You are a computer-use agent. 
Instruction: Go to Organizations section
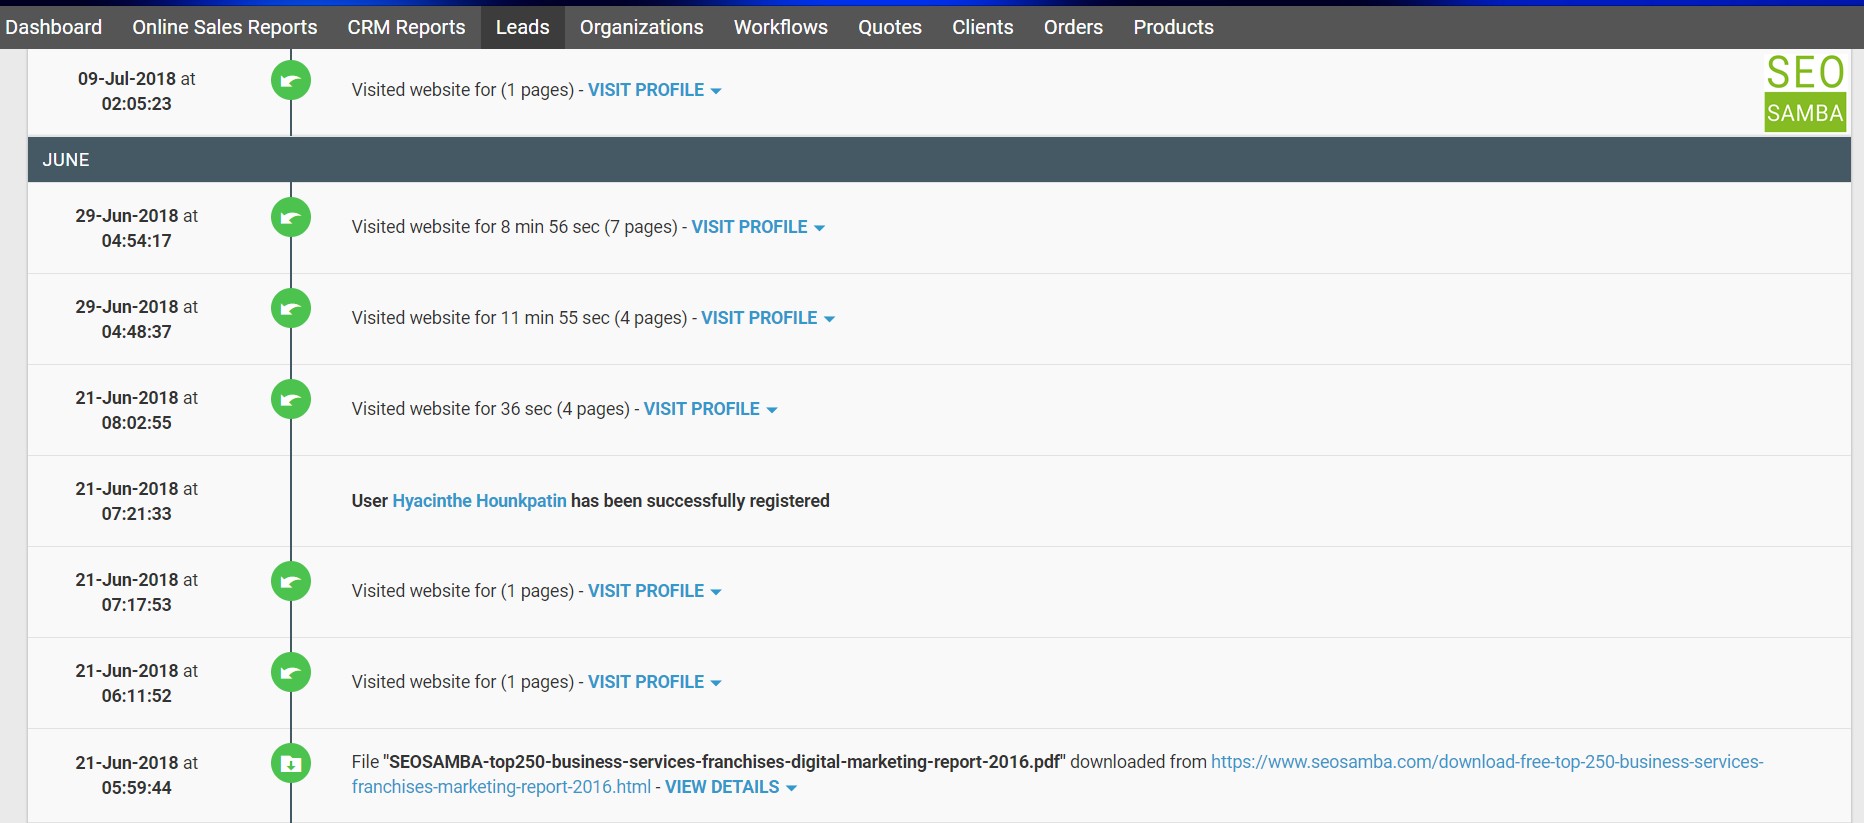[642, 27]
